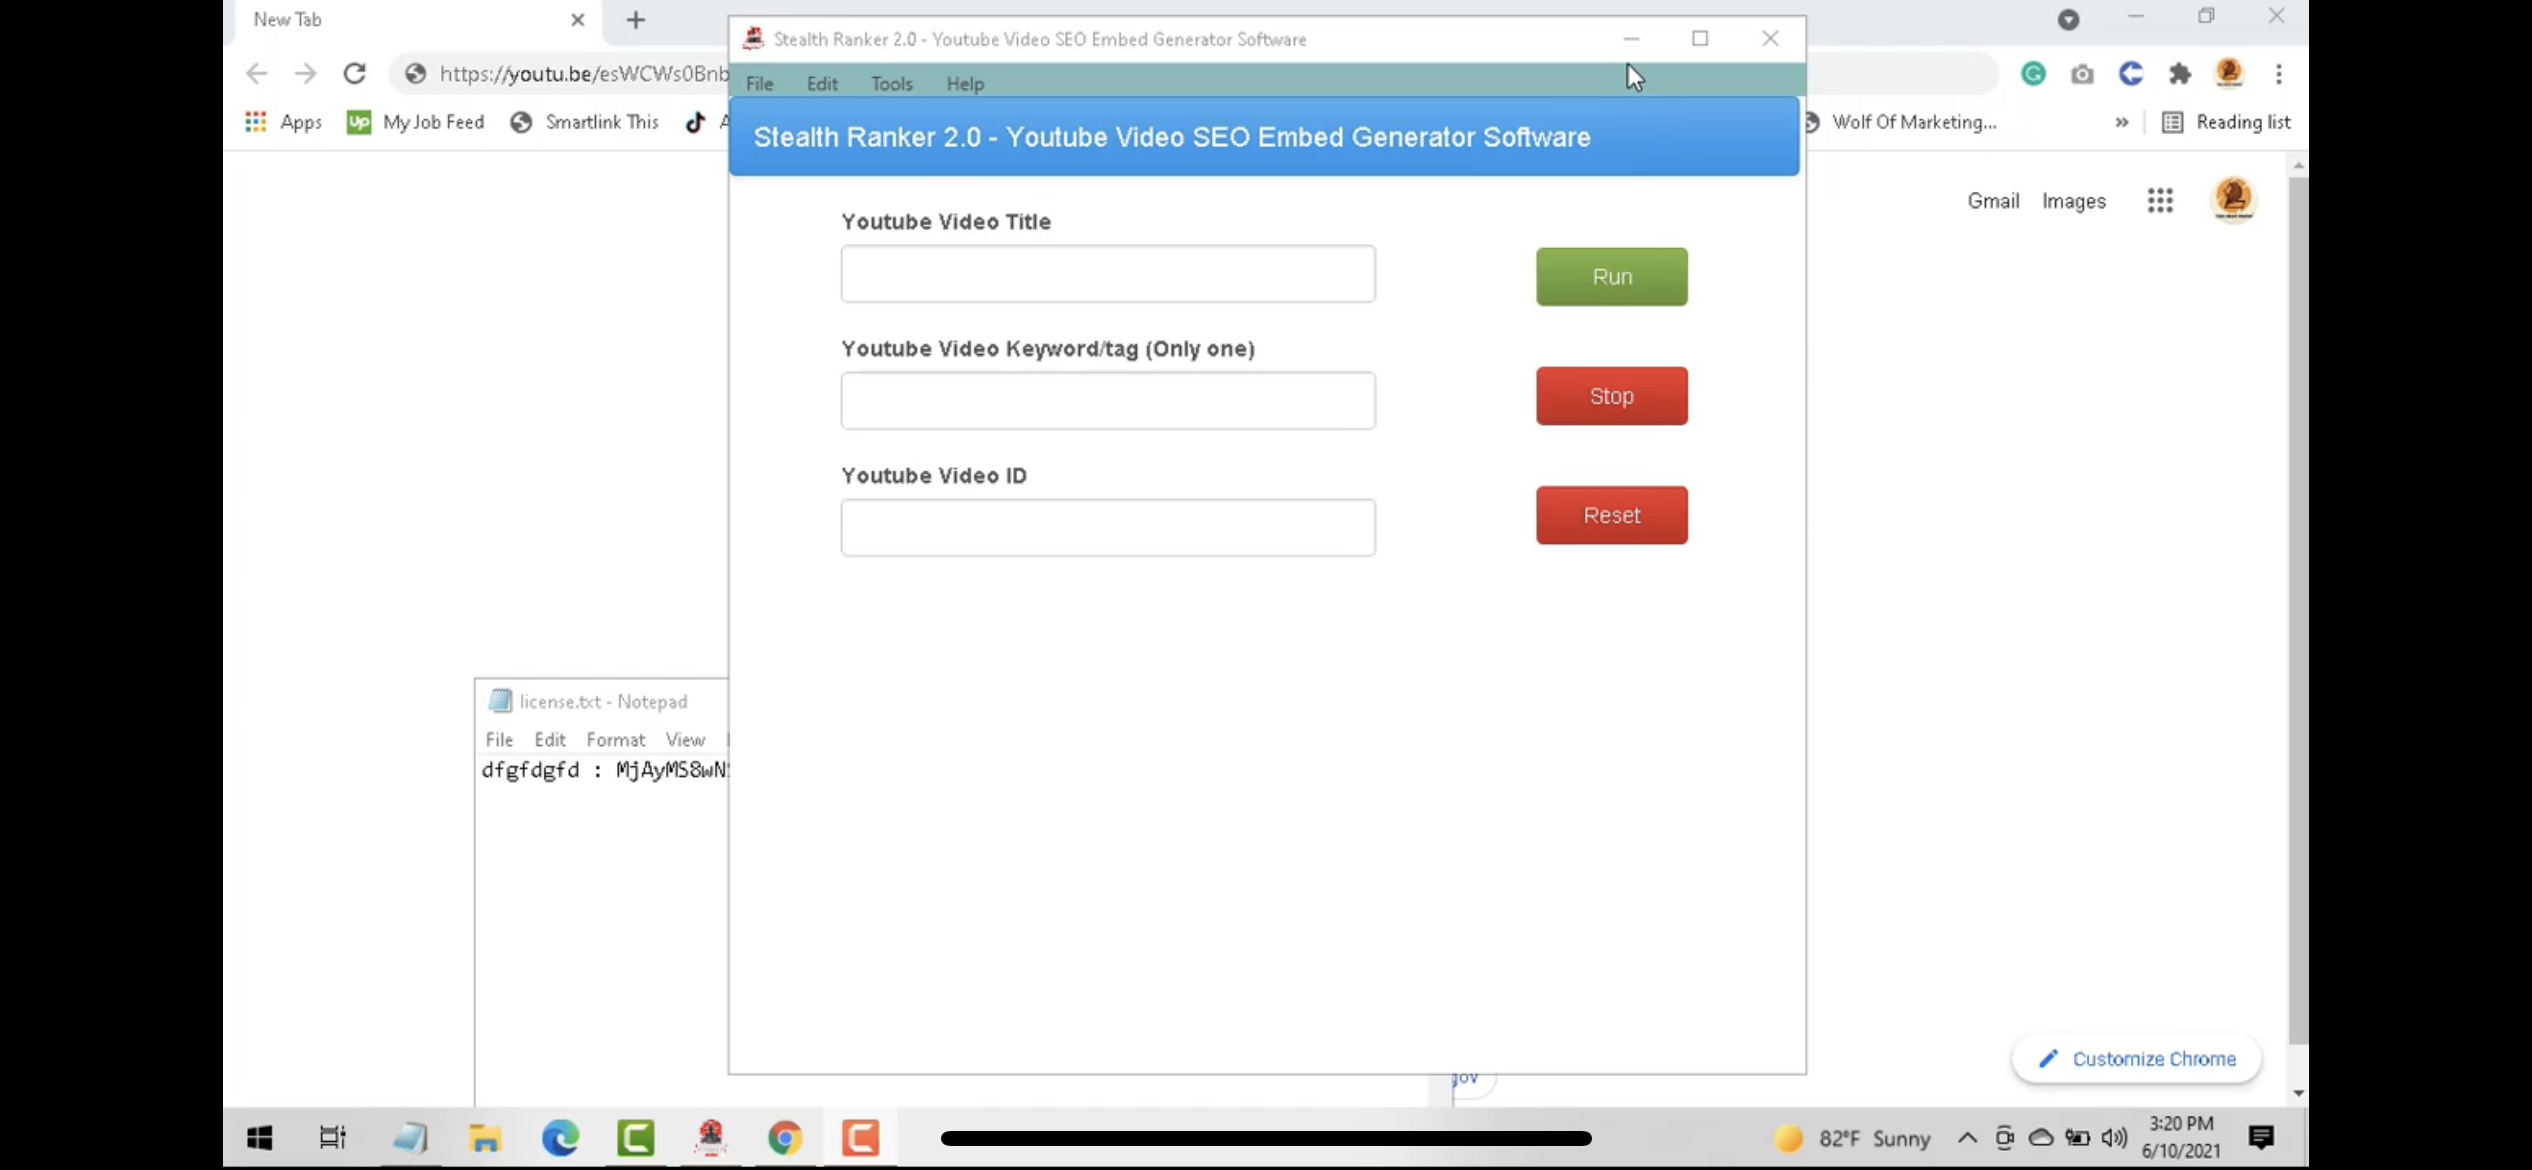Click the Chrome reload page icon
This screenshot has width=2532, height=1170.
[x=354, y=74]
